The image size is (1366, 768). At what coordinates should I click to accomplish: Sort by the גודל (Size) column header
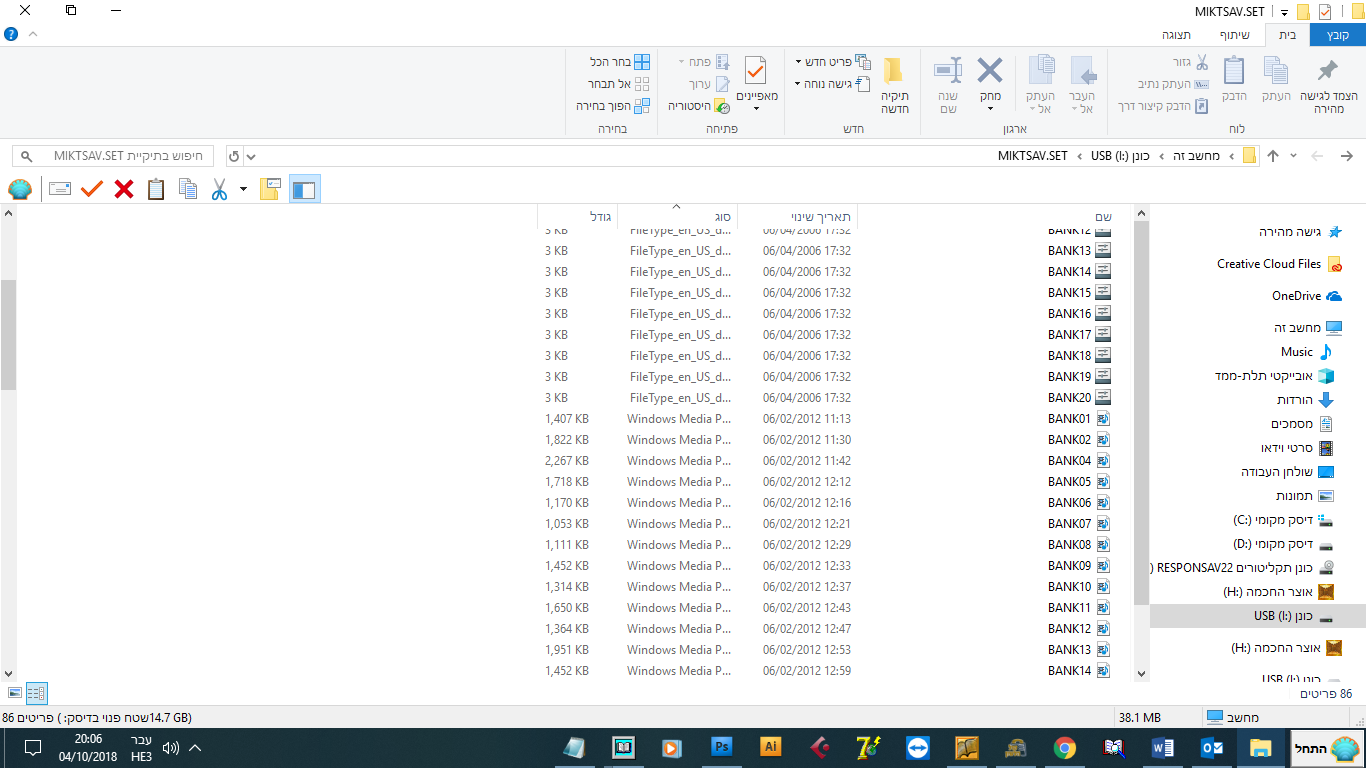[x=578, y=216]
